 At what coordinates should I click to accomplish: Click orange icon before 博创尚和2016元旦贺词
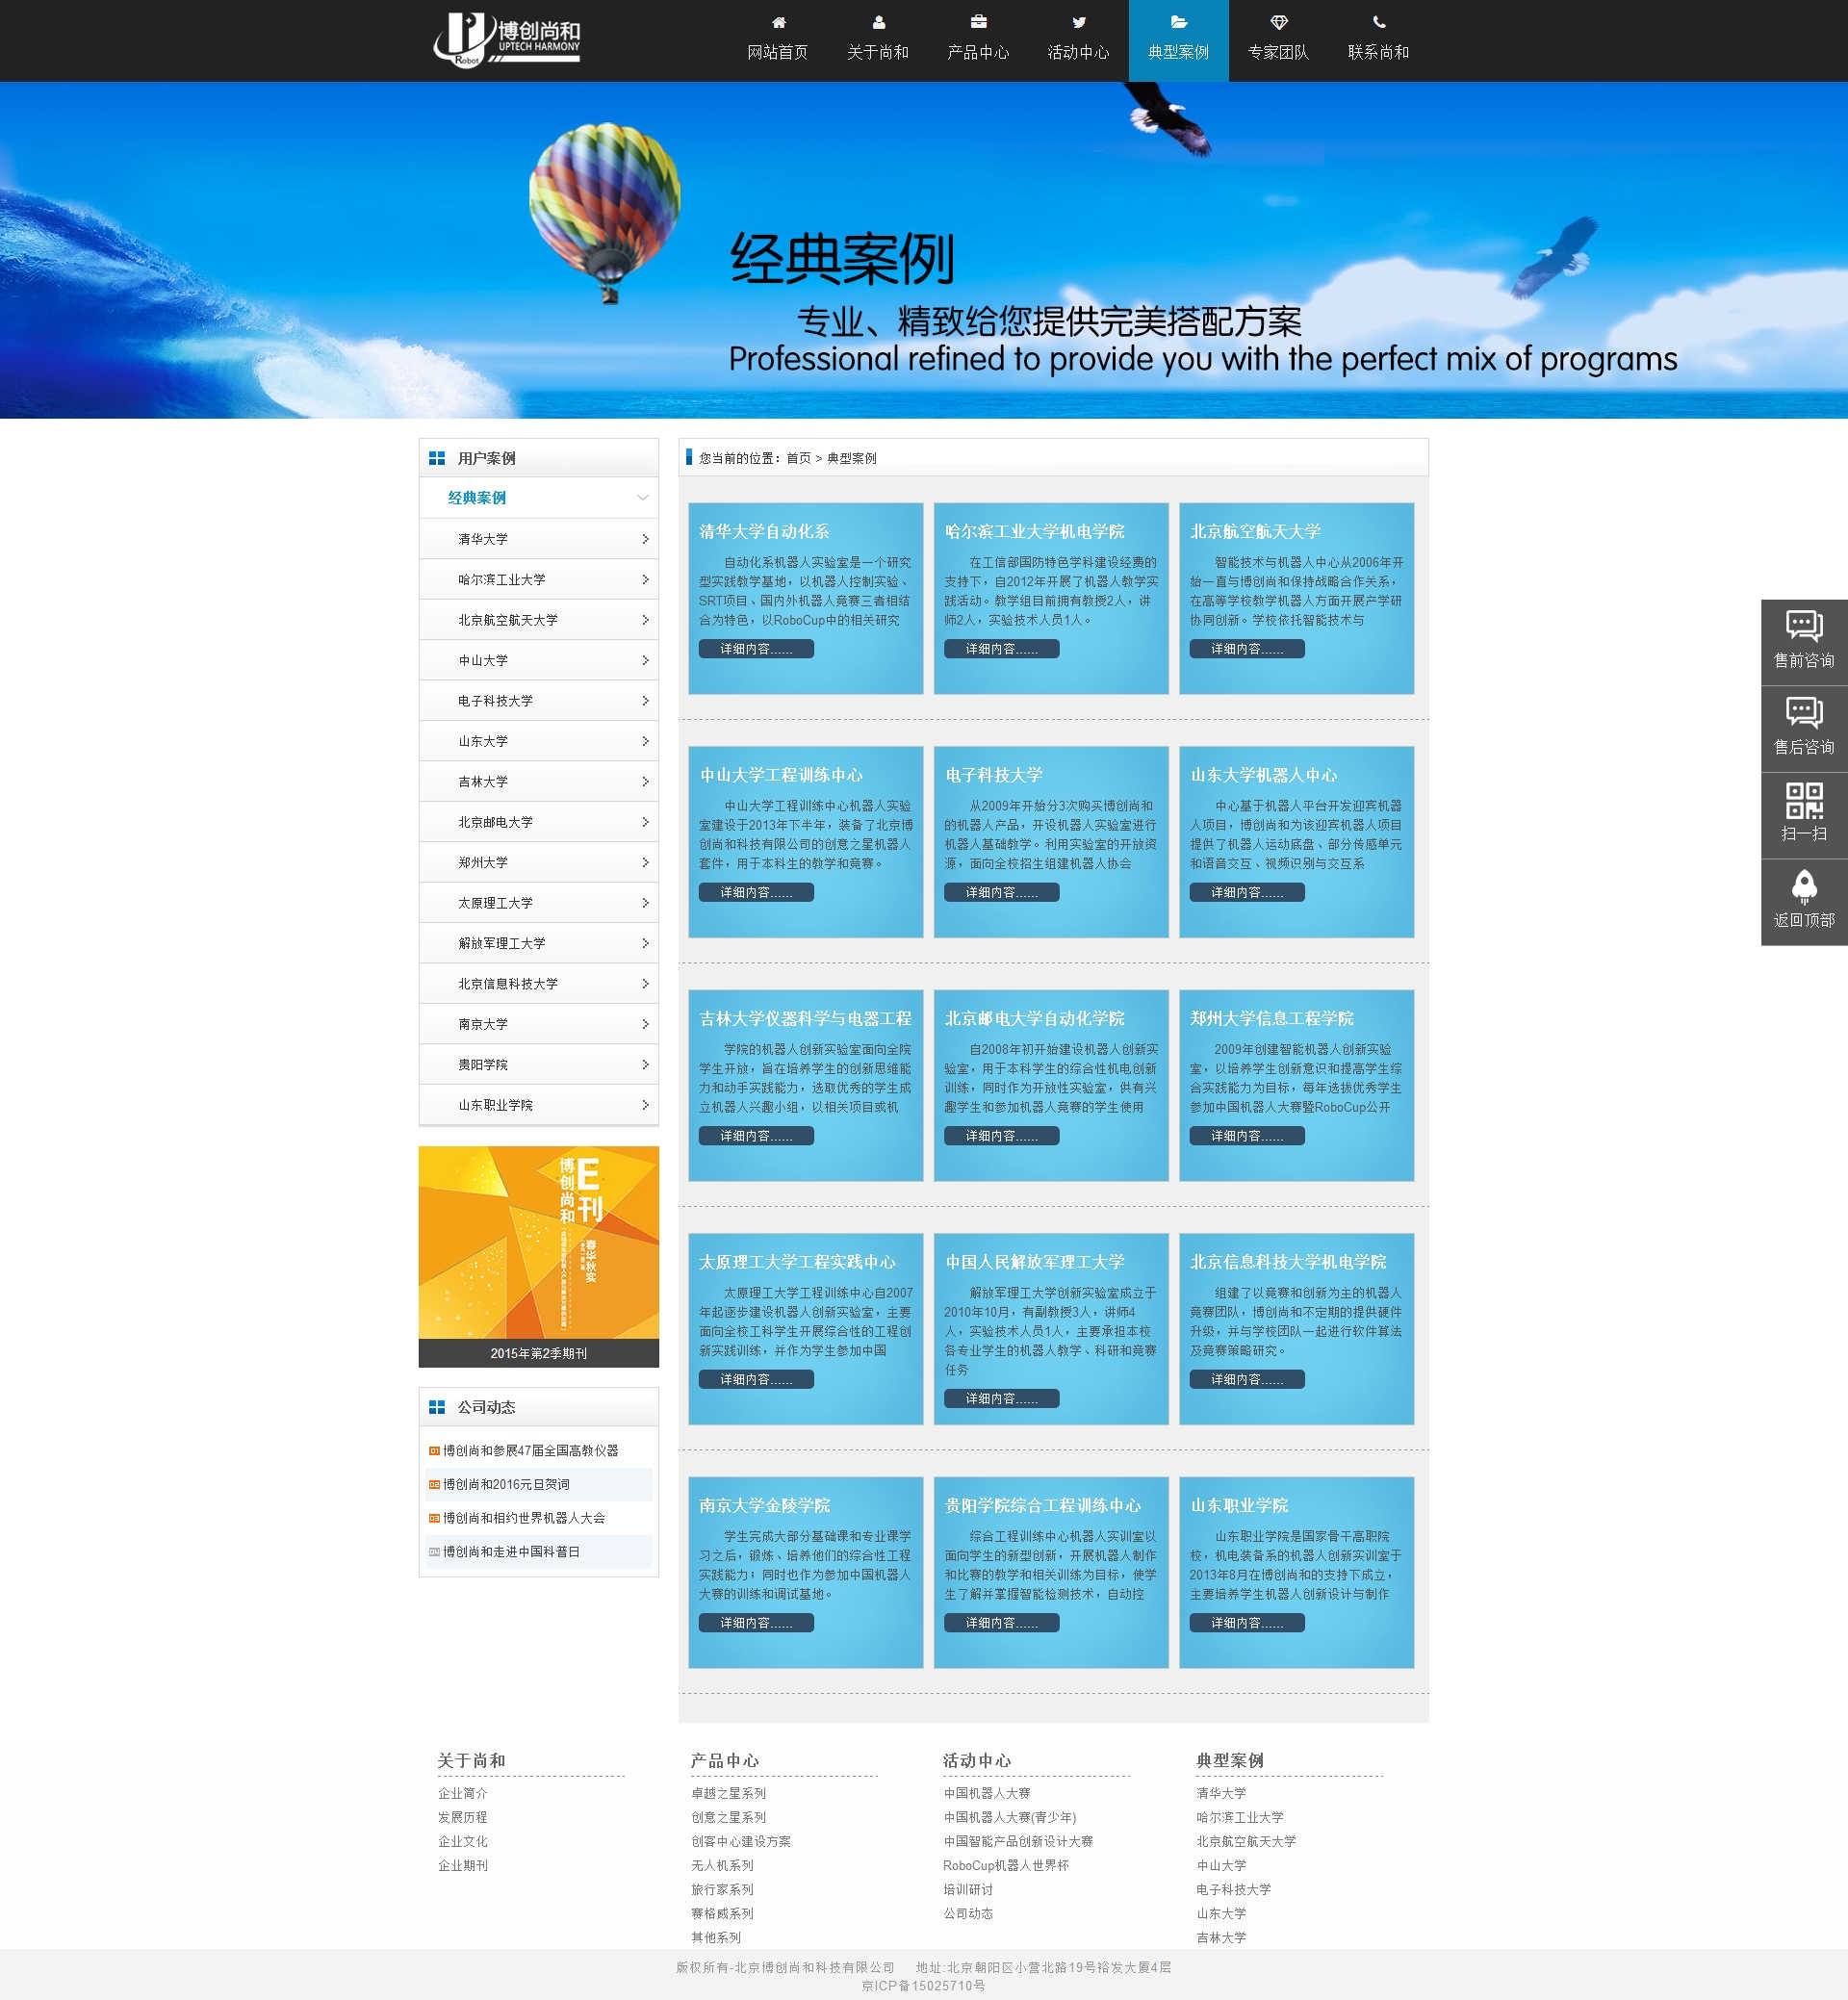434,1485
